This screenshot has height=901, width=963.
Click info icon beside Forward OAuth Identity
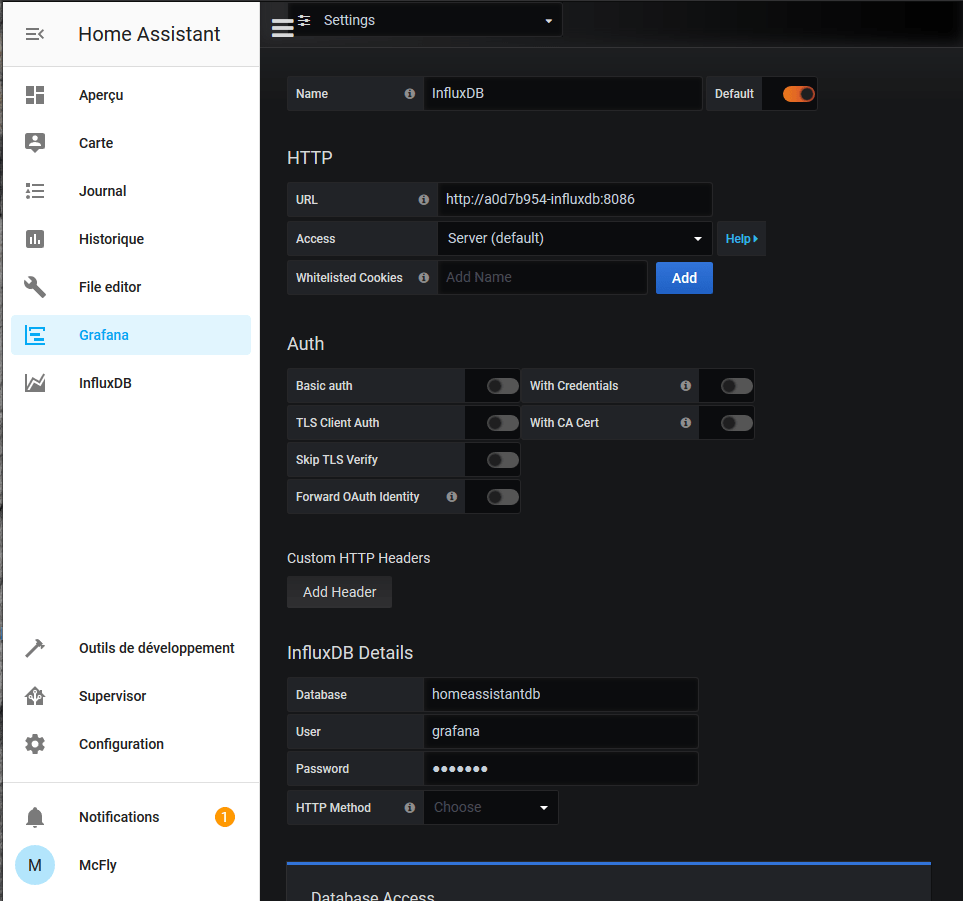(452, 497)
